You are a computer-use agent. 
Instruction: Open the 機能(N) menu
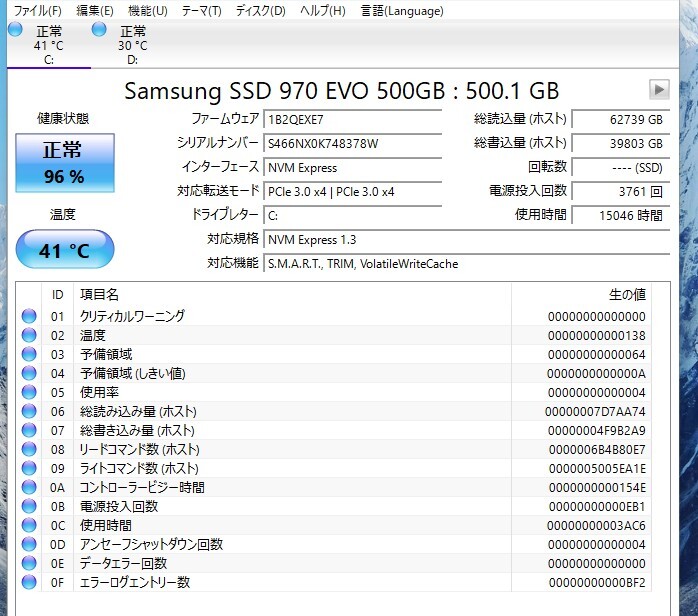[x=147, y=11]
